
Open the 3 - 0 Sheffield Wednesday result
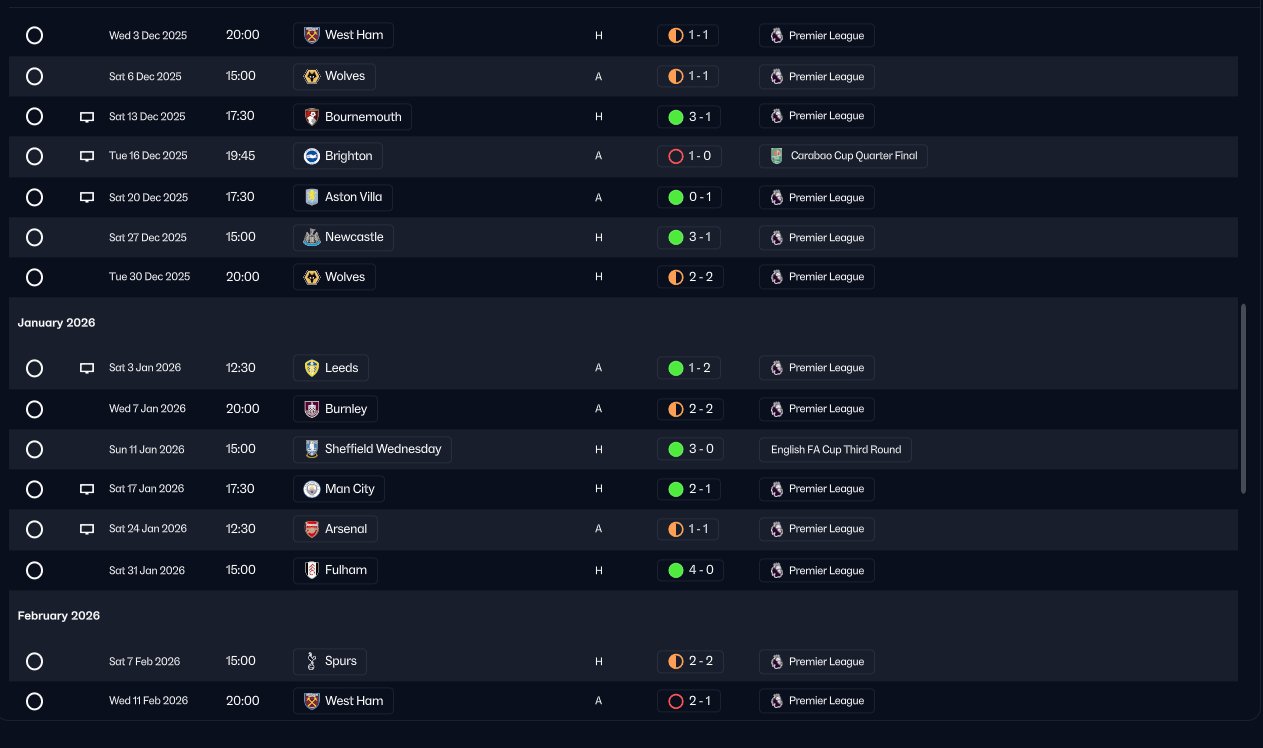point(689,449)
